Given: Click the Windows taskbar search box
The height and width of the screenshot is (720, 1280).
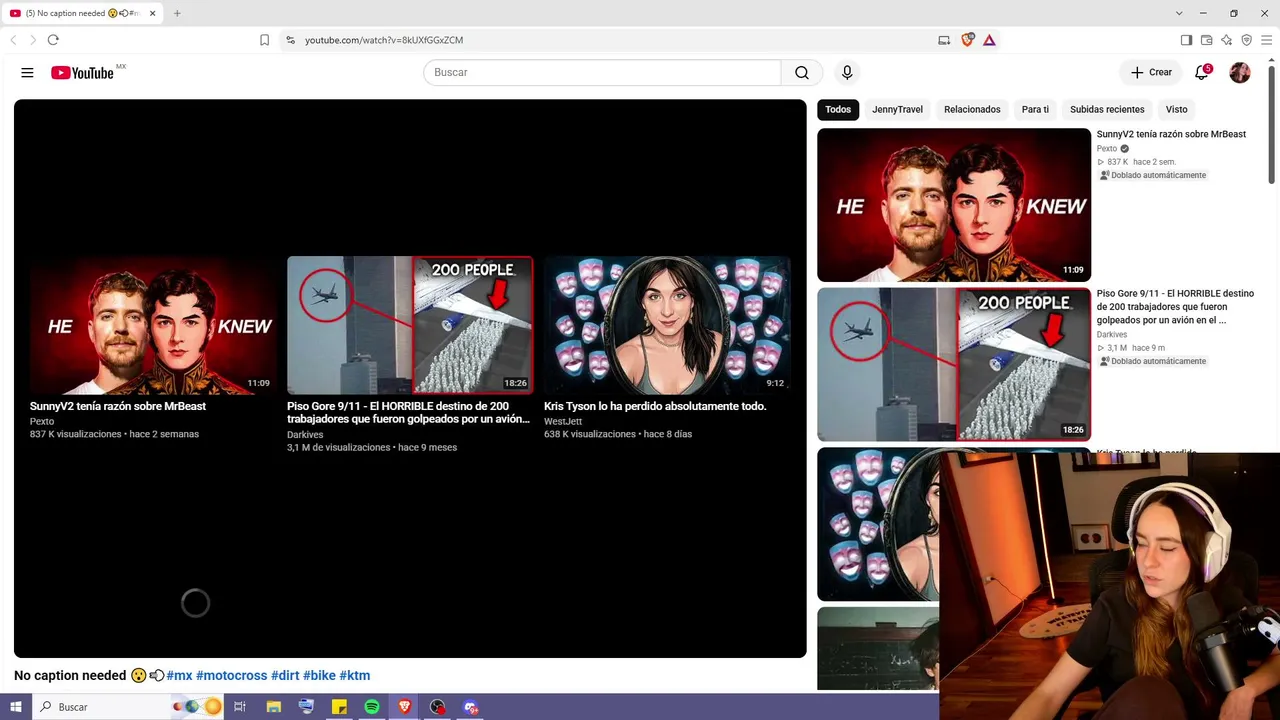Looking at the screenshot, I should coord(128,706).
